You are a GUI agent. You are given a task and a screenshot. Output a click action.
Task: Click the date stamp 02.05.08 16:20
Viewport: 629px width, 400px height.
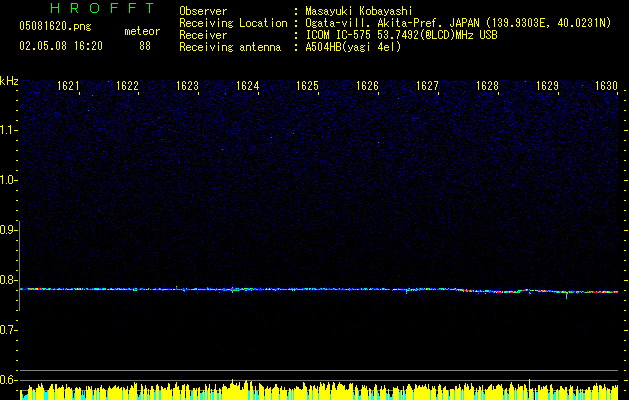(x=61, y=46)
